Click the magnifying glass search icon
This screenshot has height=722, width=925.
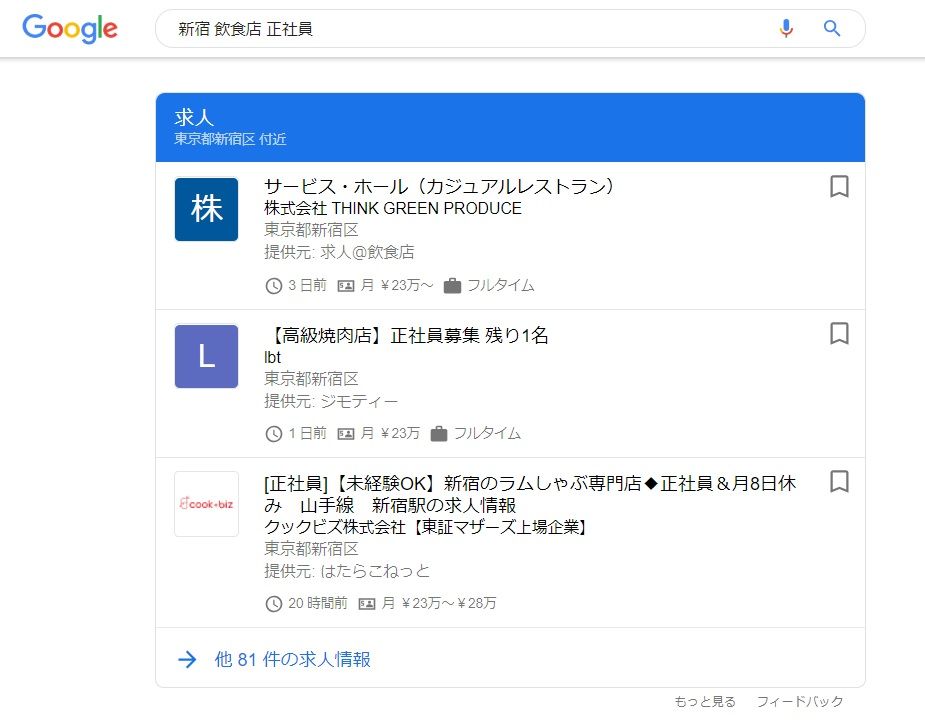click(832, 29)
